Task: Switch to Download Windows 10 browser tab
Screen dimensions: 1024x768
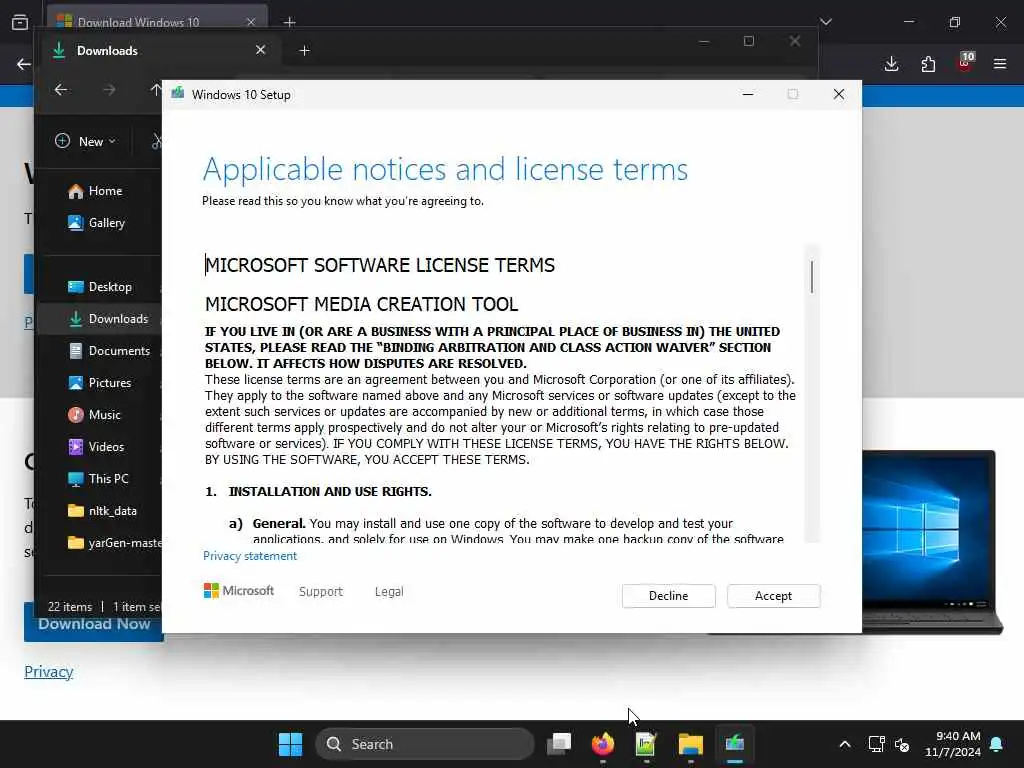Action: [x=157, y=21]
